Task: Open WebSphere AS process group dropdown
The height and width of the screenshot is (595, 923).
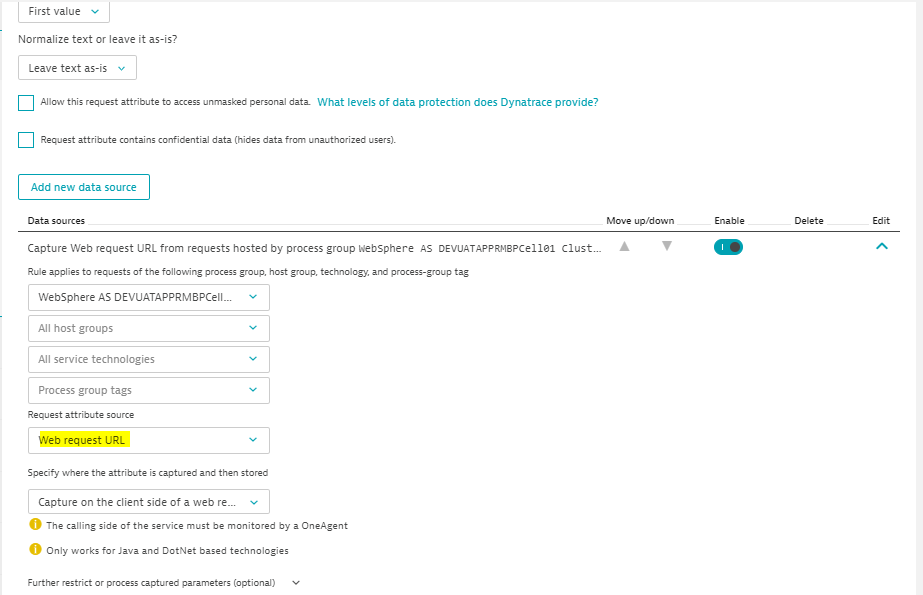Action: coord(148,297)
